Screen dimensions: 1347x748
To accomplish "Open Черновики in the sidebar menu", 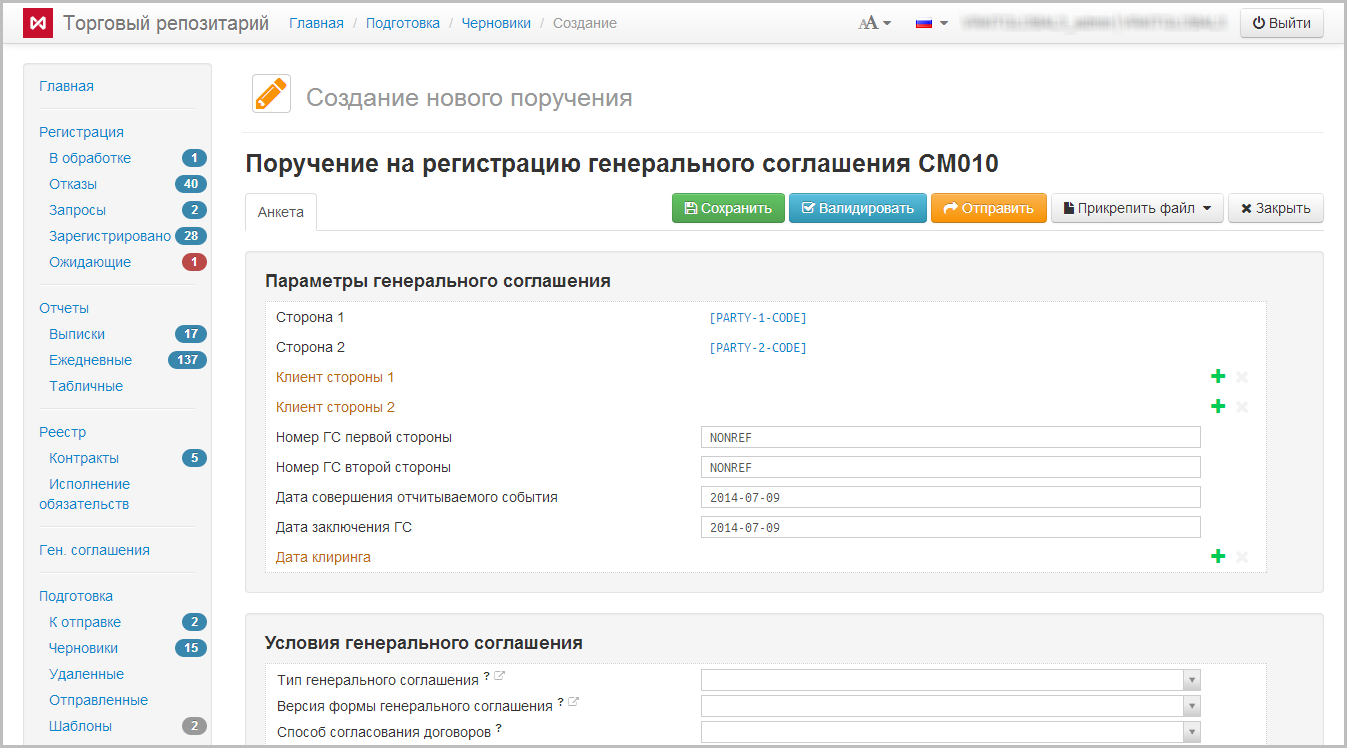I will point(84,648).
